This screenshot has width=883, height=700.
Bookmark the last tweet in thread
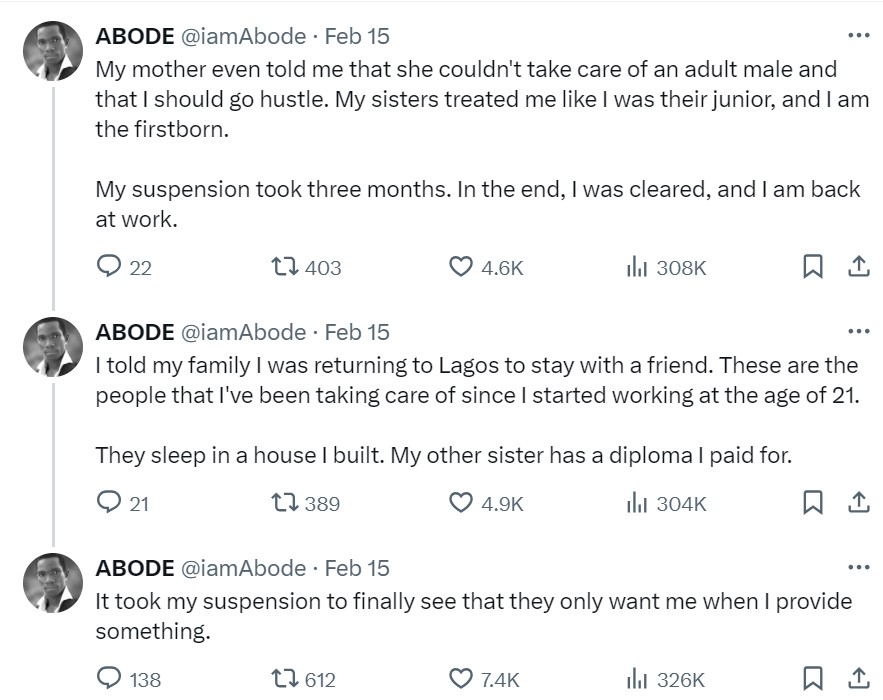pos(814,679)
